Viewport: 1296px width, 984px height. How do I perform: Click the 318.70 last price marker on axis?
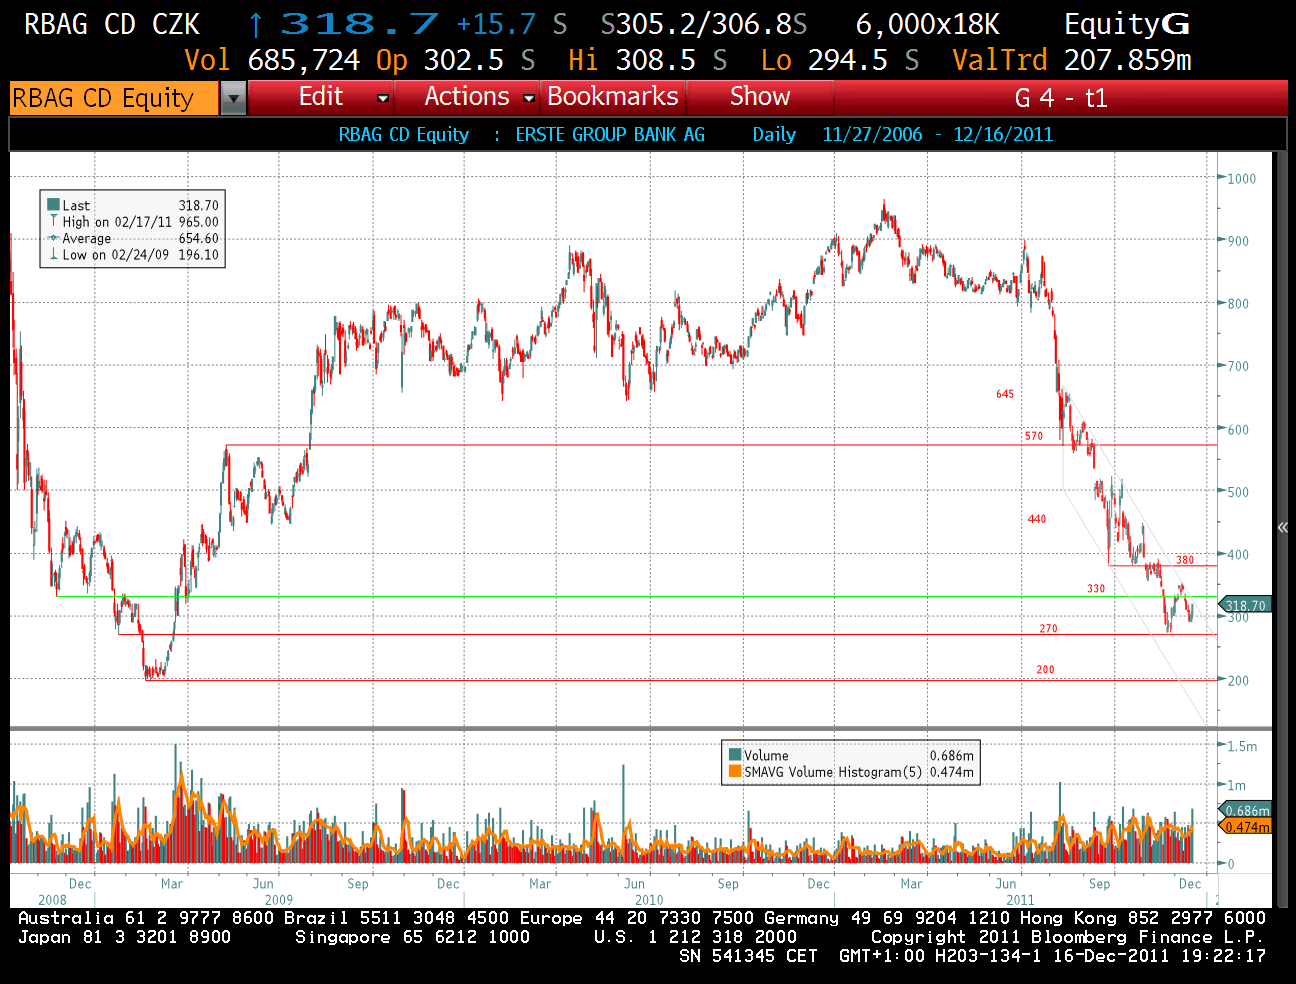1244,605
